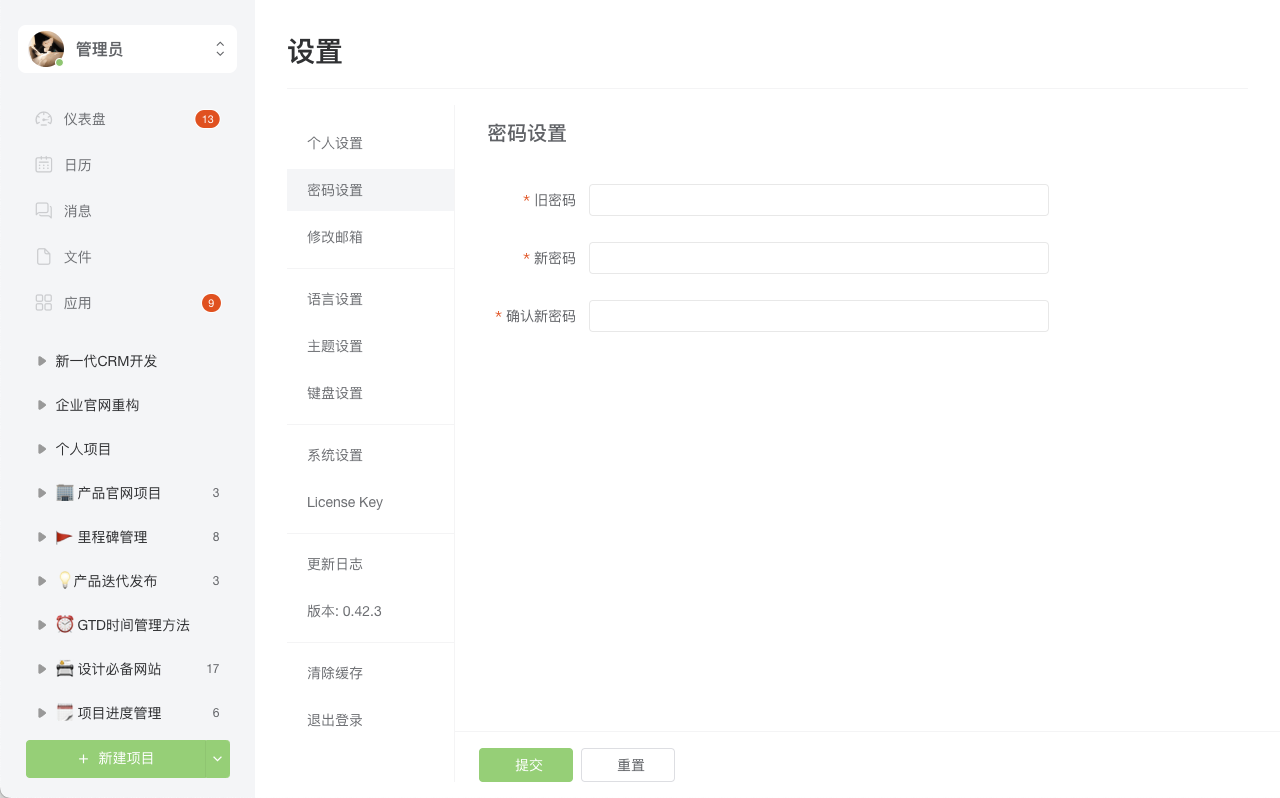Click 退出登录 to log out
Image resolution: width=1280 pixels, height=798 pixels.
point(370,720)
